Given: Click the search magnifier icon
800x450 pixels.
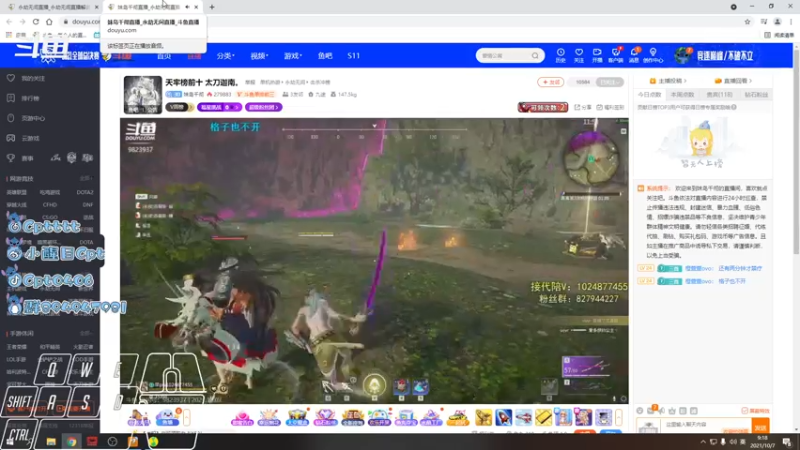Looking at the screenshot, I should [535, 56].
